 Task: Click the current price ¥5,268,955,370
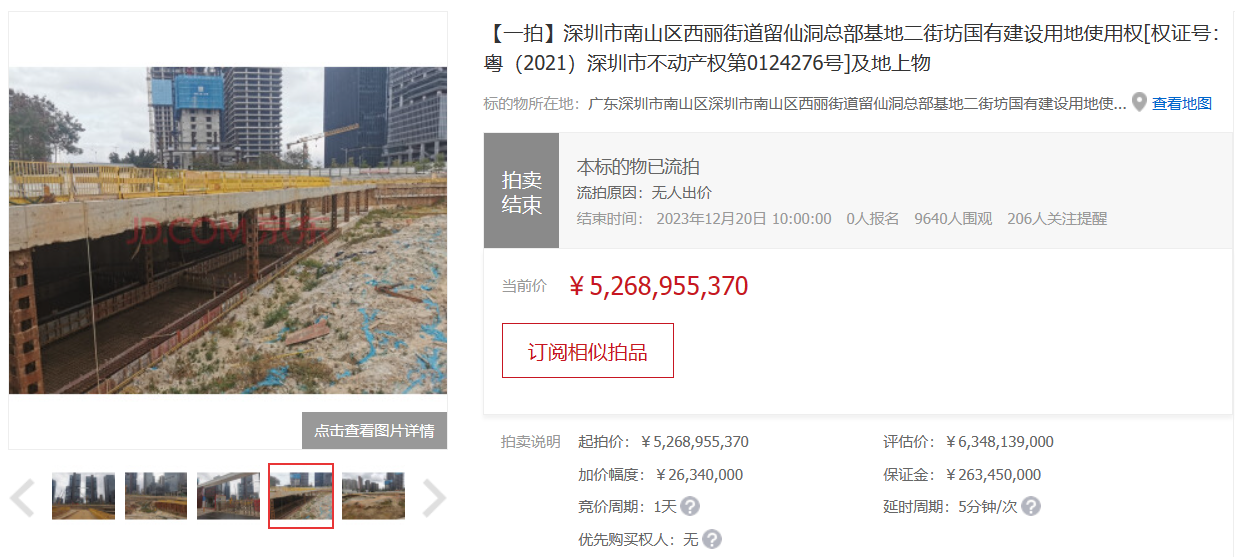coord(659,286)
